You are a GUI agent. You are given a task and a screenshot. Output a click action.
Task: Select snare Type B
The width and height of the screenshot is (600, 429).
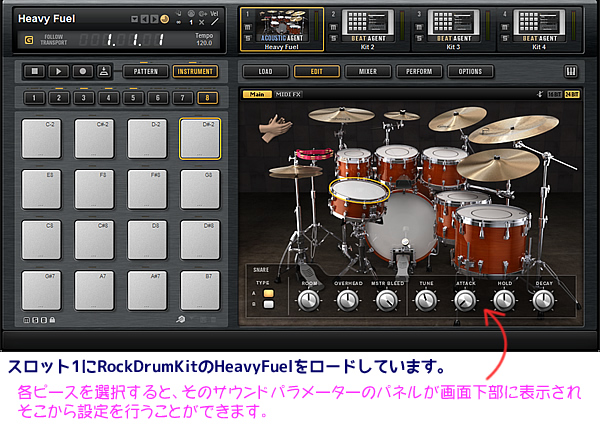pos(269,304)
